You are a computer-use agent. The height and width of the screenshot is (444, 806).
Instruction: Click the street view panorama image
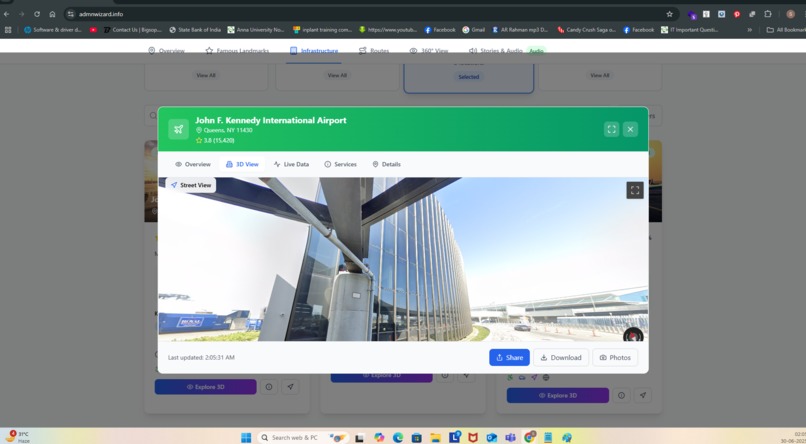tap(403, 260)
